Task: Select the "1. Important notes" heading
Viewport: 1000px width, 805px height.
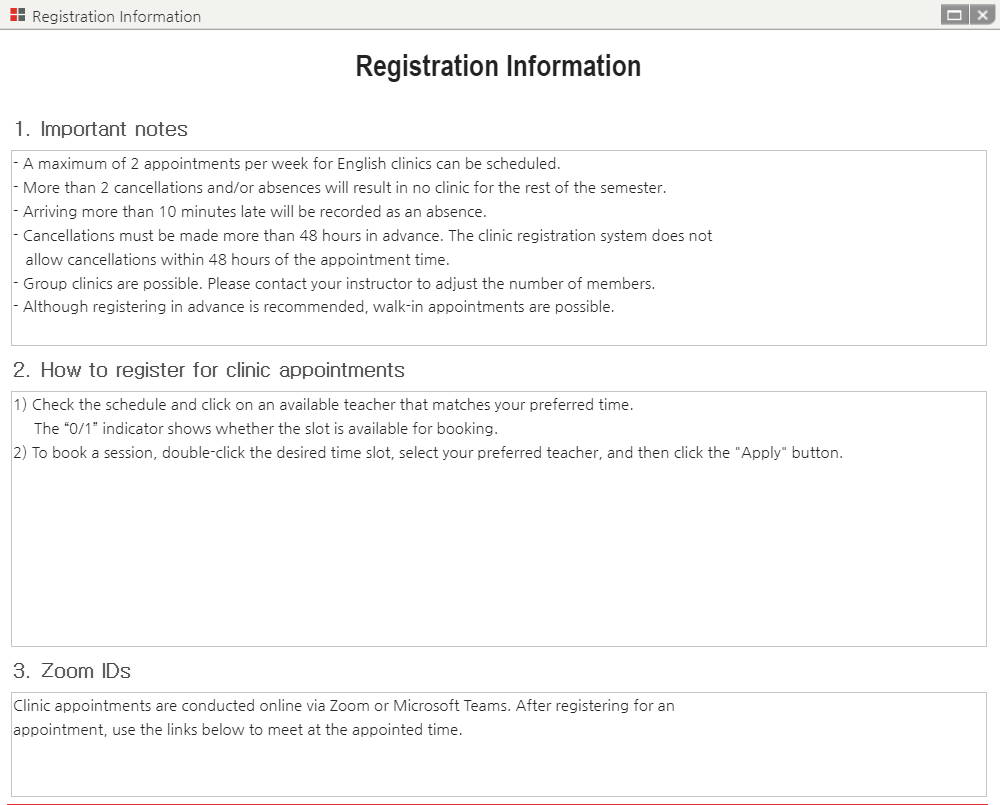Action: 101,129
